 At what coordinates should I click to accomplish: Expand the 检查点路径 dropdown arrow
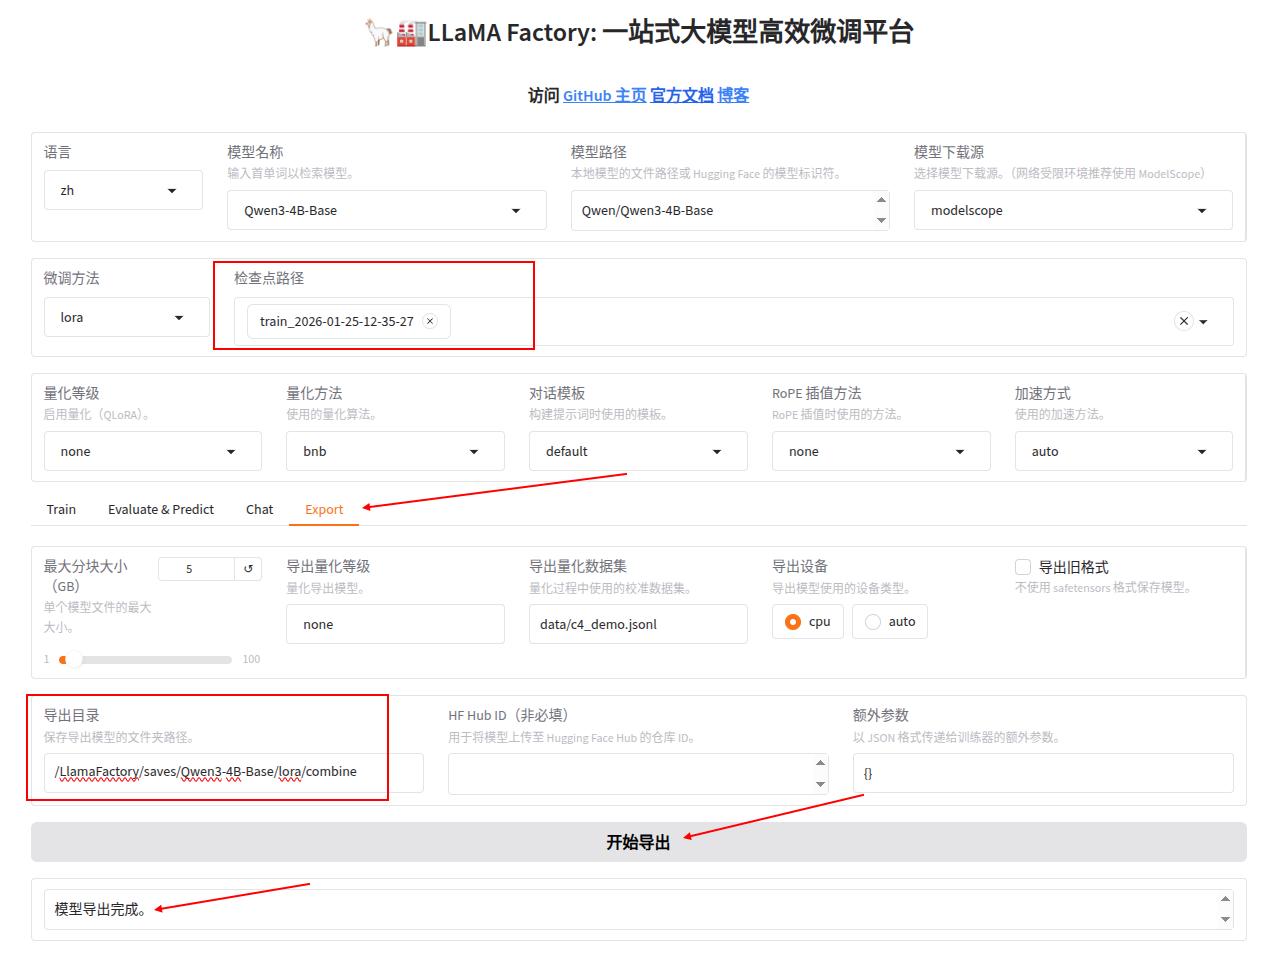(1204, 322)
